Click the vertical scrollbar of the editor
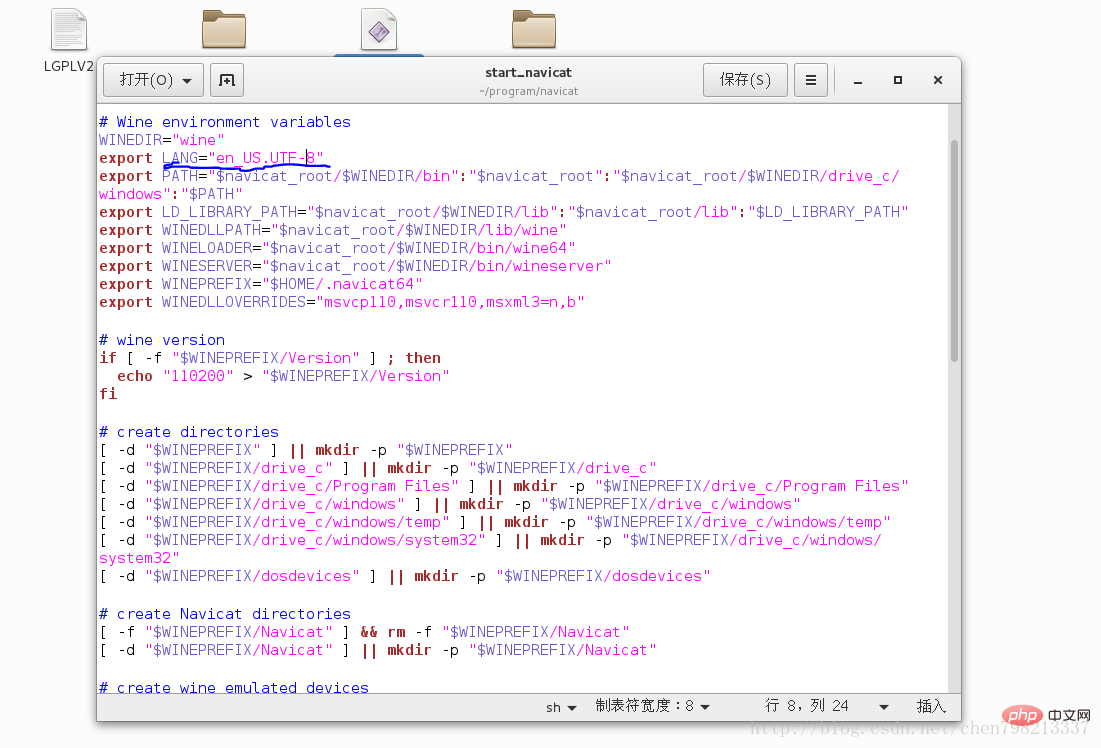Screen dimensions: 1101x748 click(954, 251)
